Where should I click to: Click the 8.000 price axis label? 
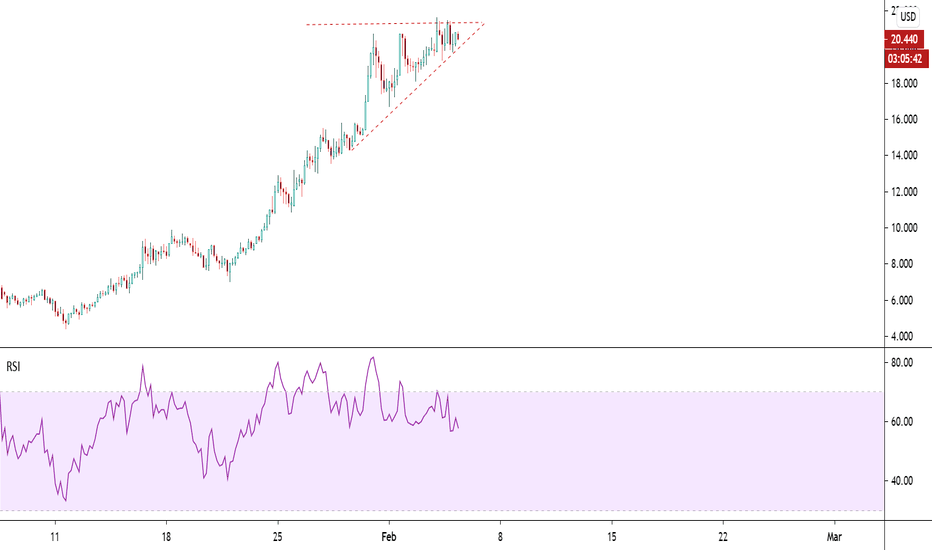point(902,264)
